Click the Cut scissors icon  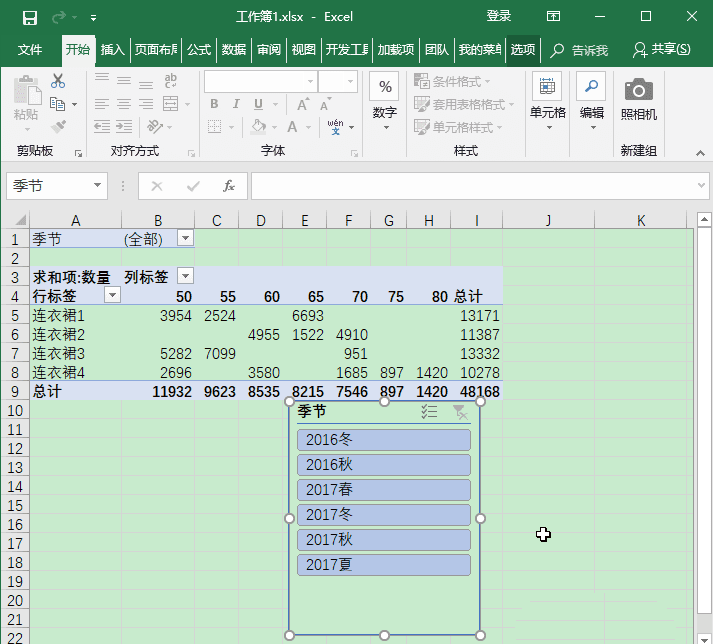click(x=58, y=81)
